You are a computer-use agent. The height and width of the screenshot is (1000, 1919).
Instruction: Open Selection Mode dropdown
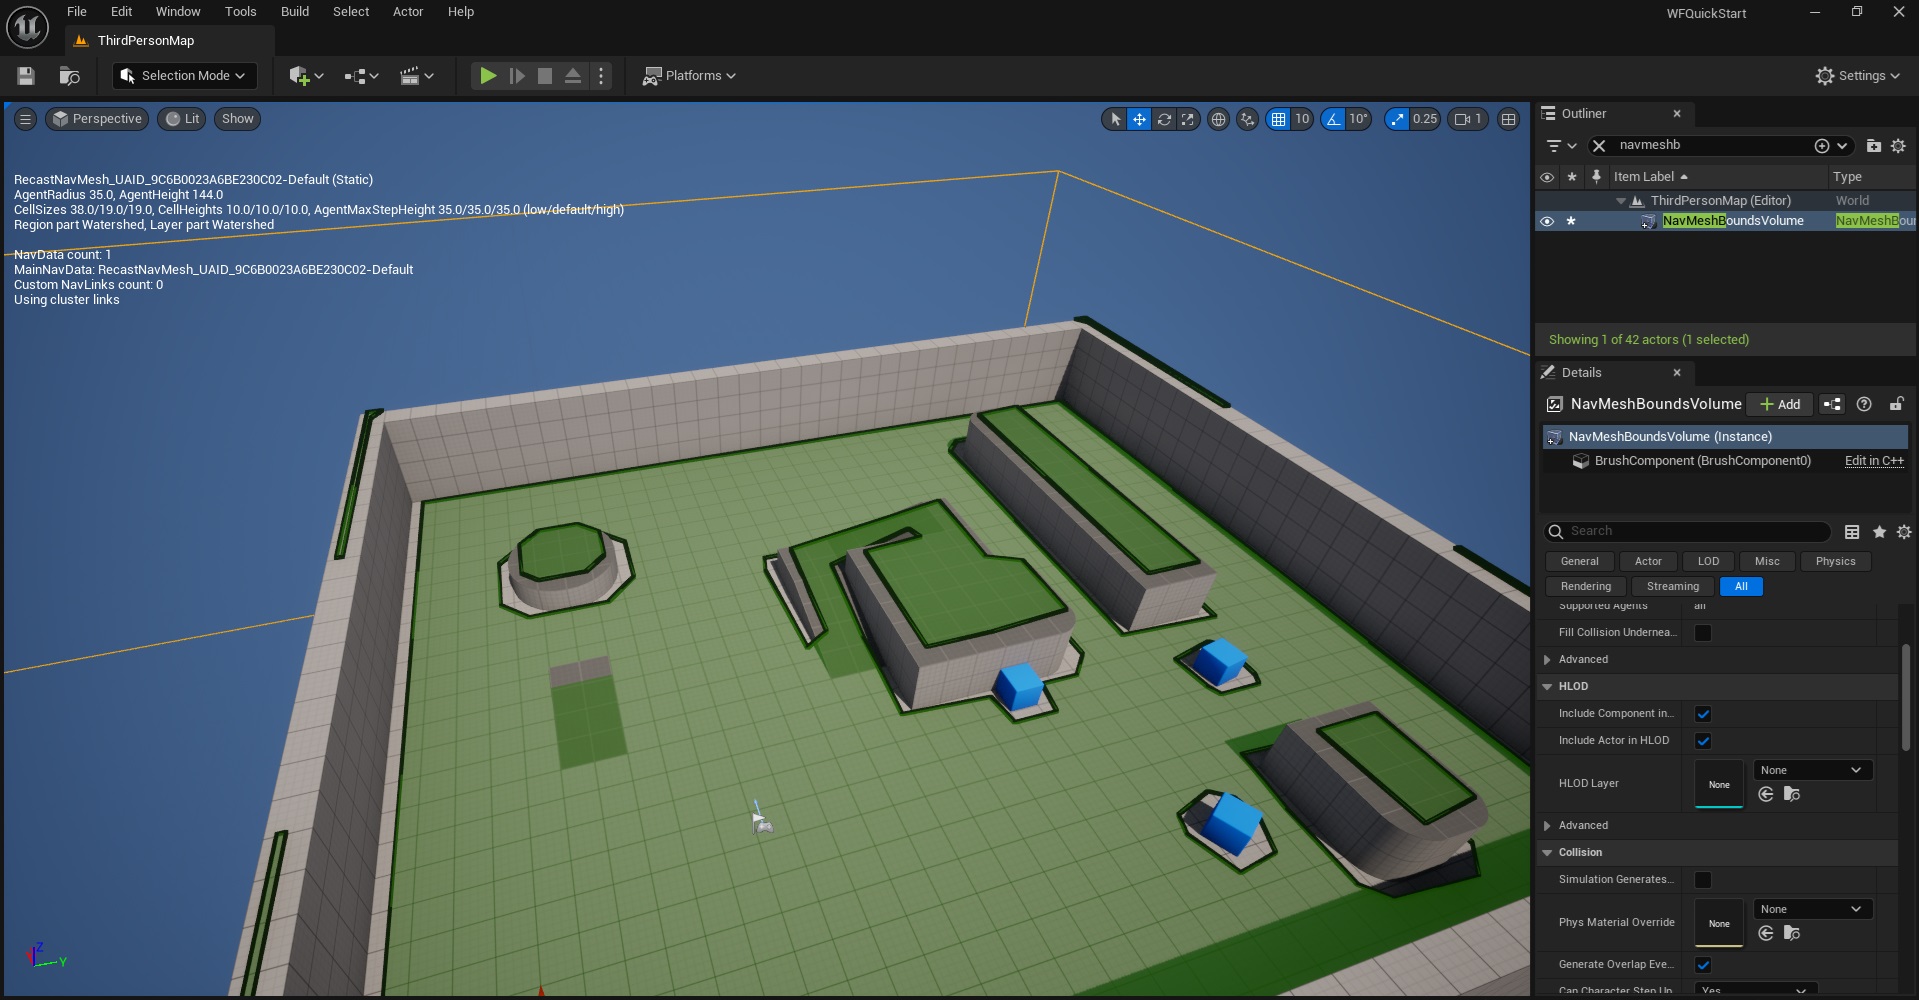[183, 76]
